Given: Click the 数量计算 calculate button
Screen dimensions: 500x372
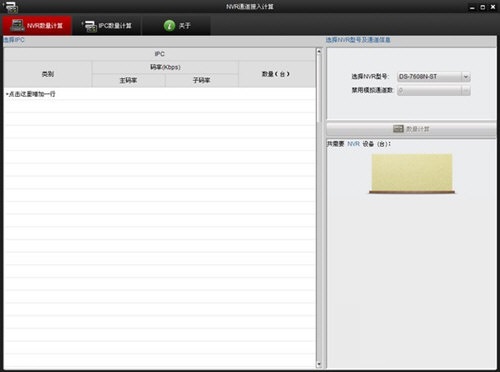Looking at the screenshot, I should [x=411, y=129].
